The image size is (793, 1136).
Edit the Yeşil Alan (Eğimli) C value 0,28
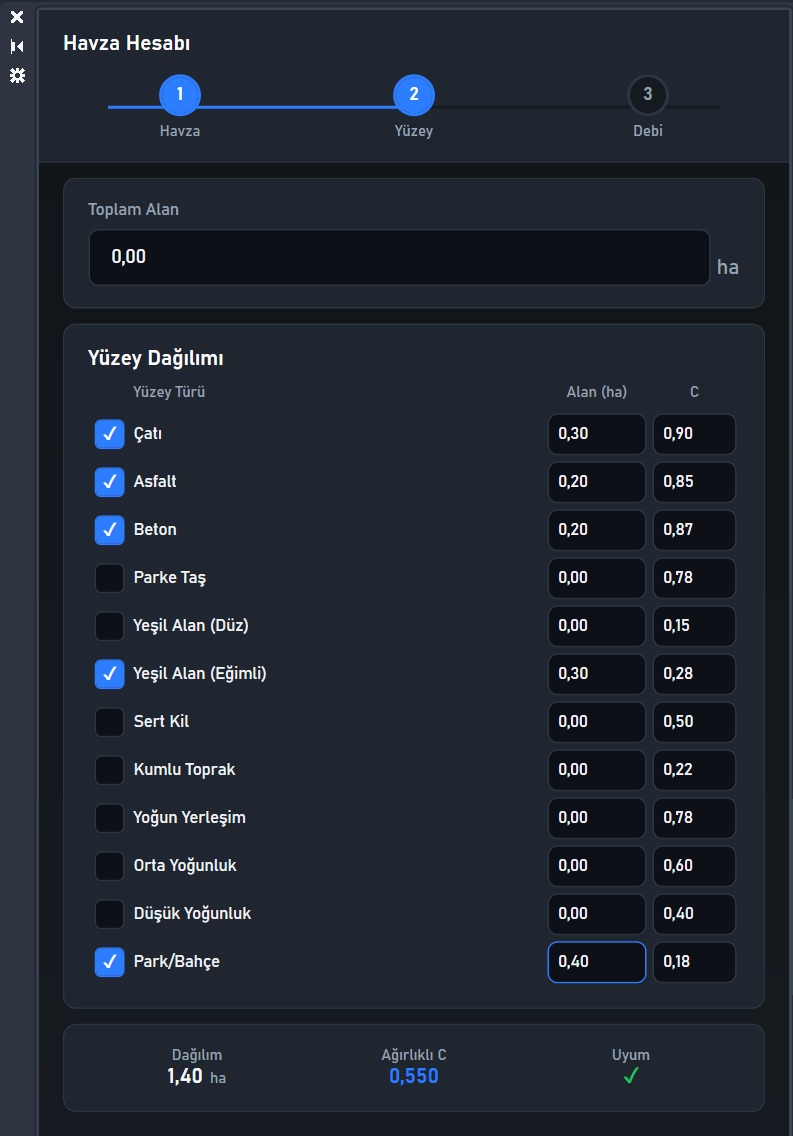point(695,674)
